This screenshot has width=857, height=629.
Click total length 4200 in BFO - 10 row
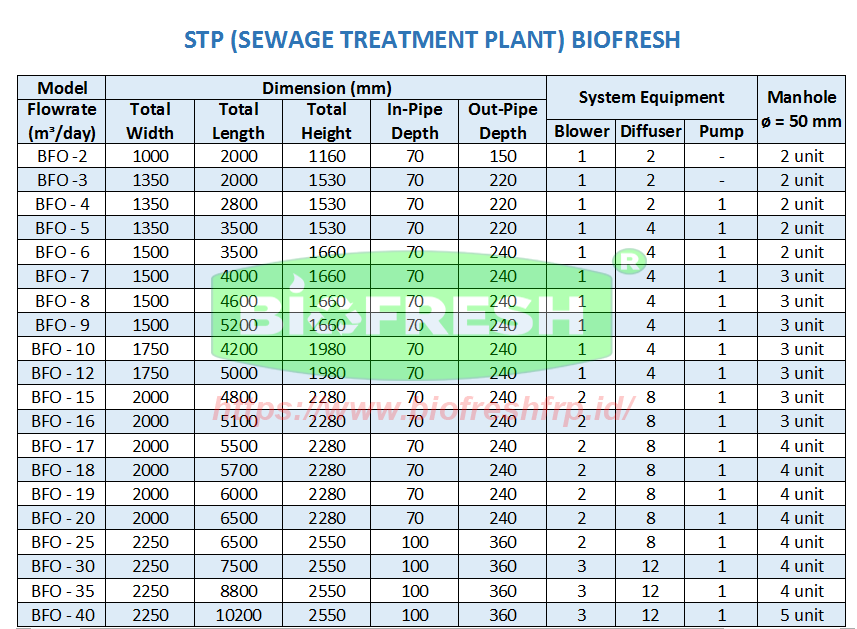click(x=238, y=349)
